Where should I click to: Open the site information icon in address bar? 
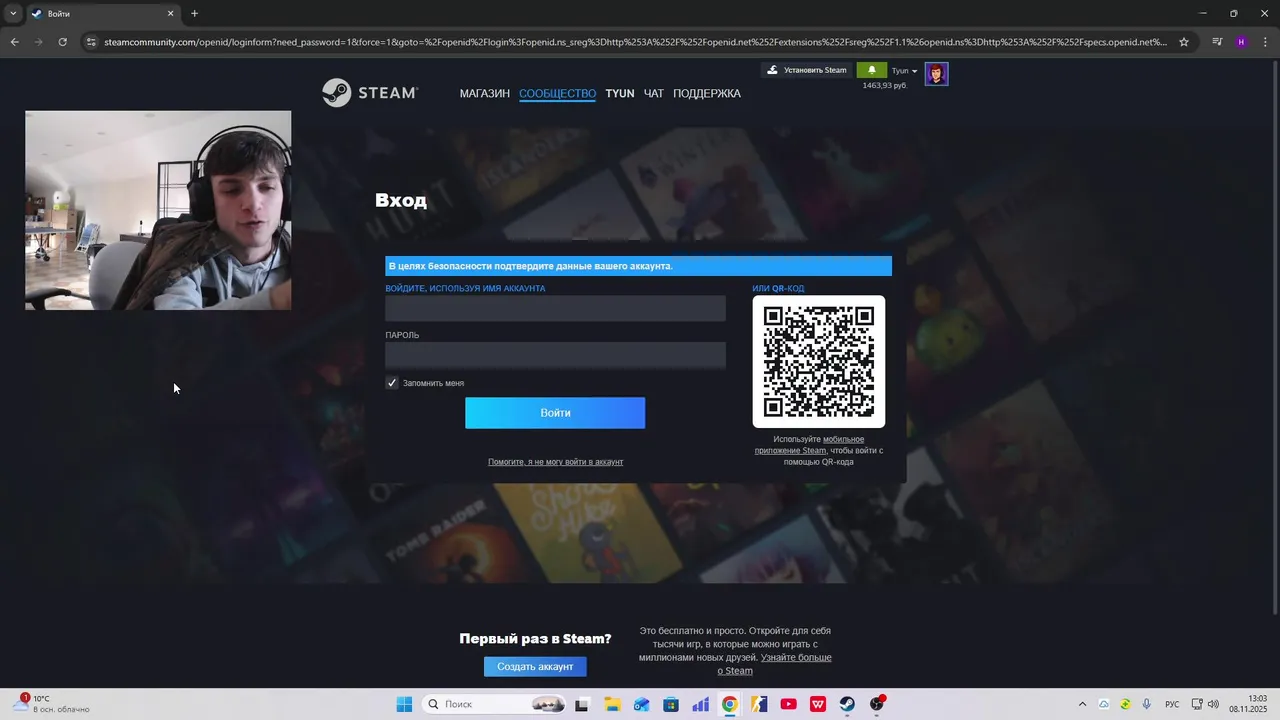click(91, 42)
